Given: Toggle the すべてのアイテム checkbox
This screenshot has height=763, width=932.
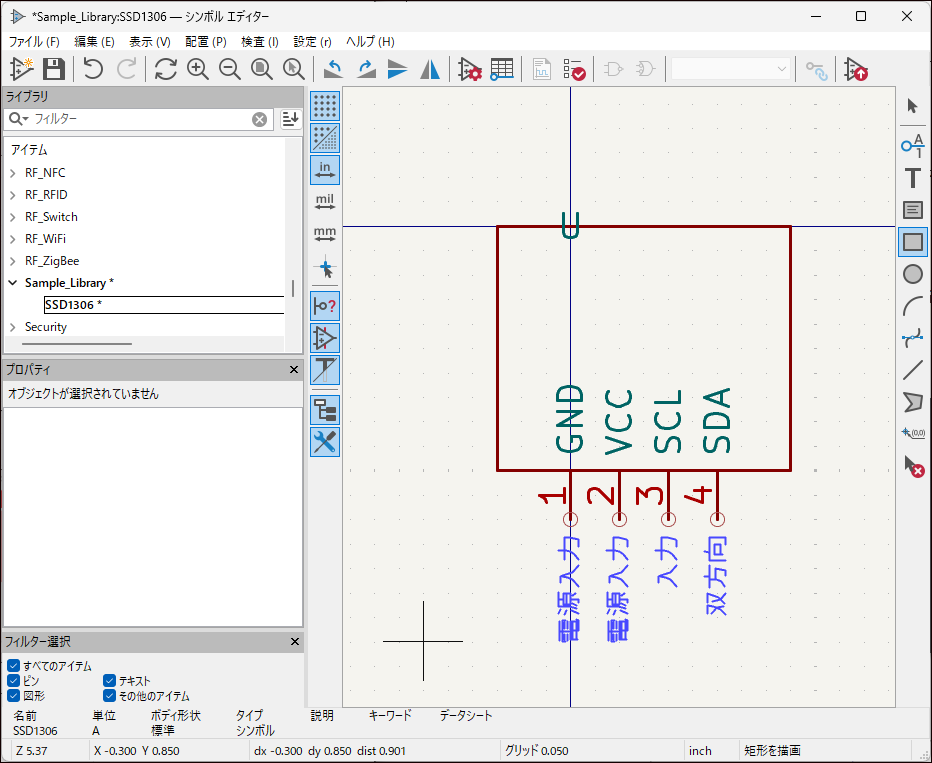Looking at the screenshot, I should pos(13,666).
